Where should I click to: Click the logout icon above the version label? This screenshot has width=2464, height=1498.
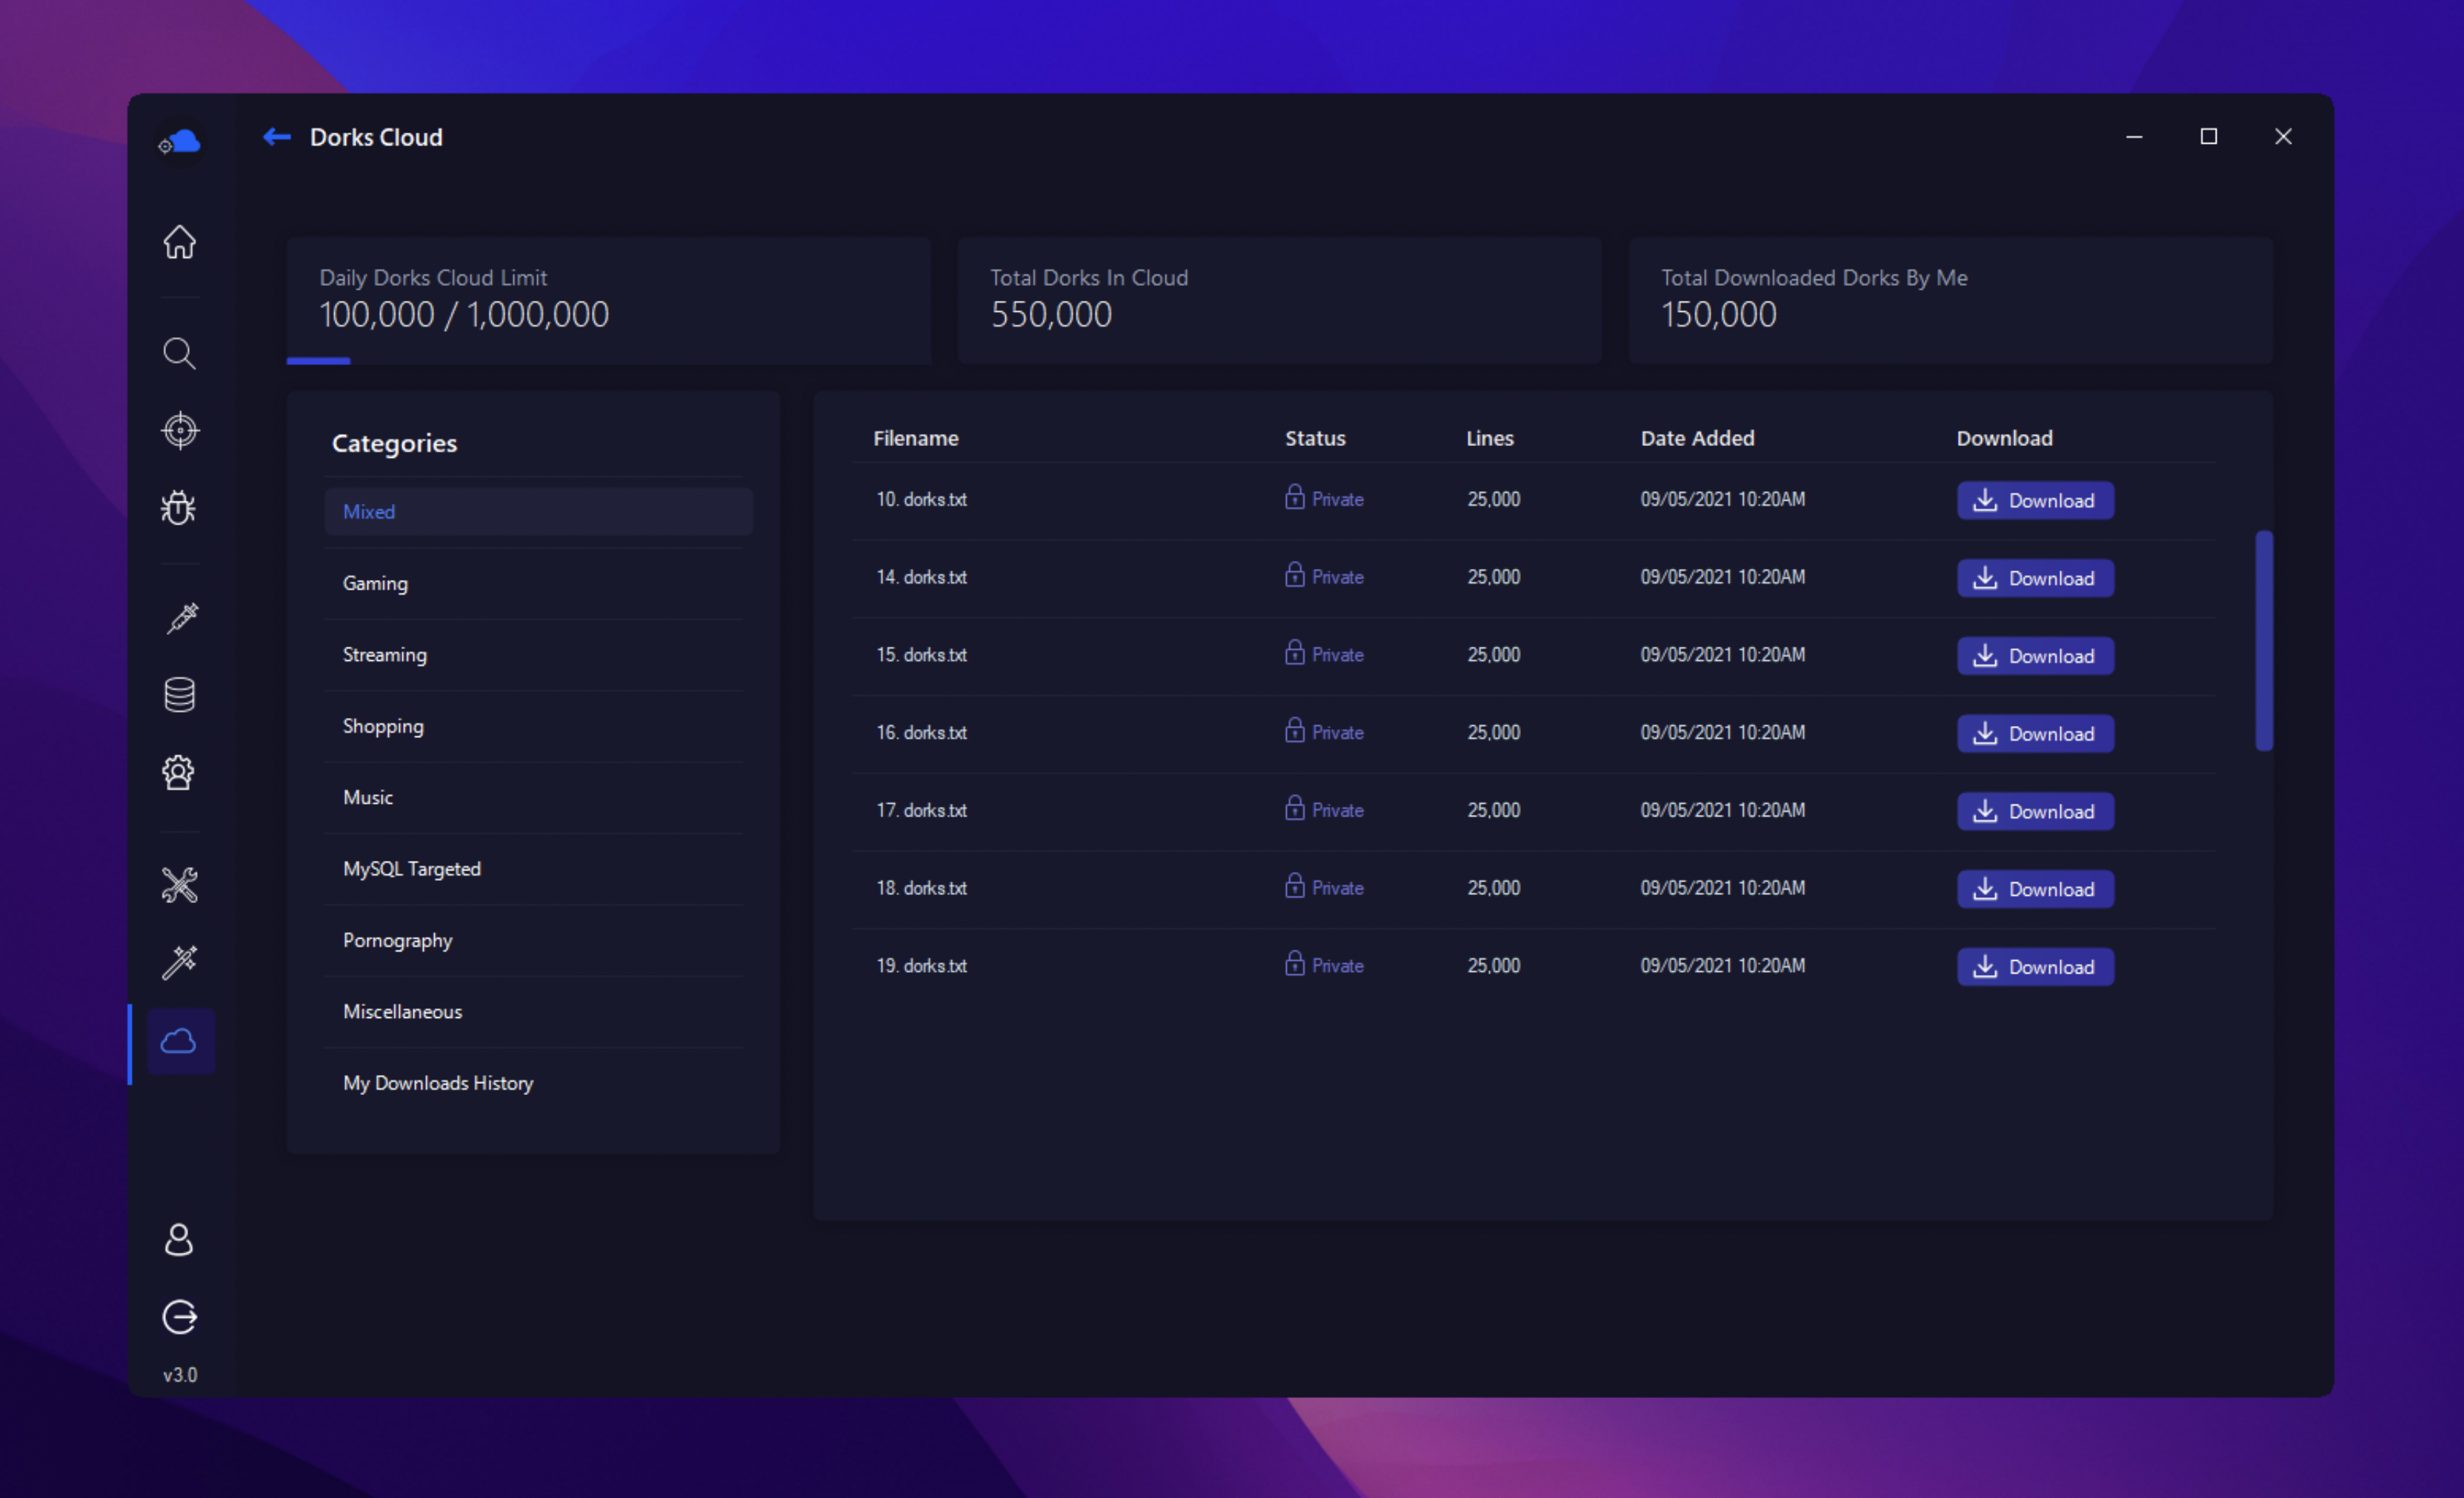click(180, 1317)
